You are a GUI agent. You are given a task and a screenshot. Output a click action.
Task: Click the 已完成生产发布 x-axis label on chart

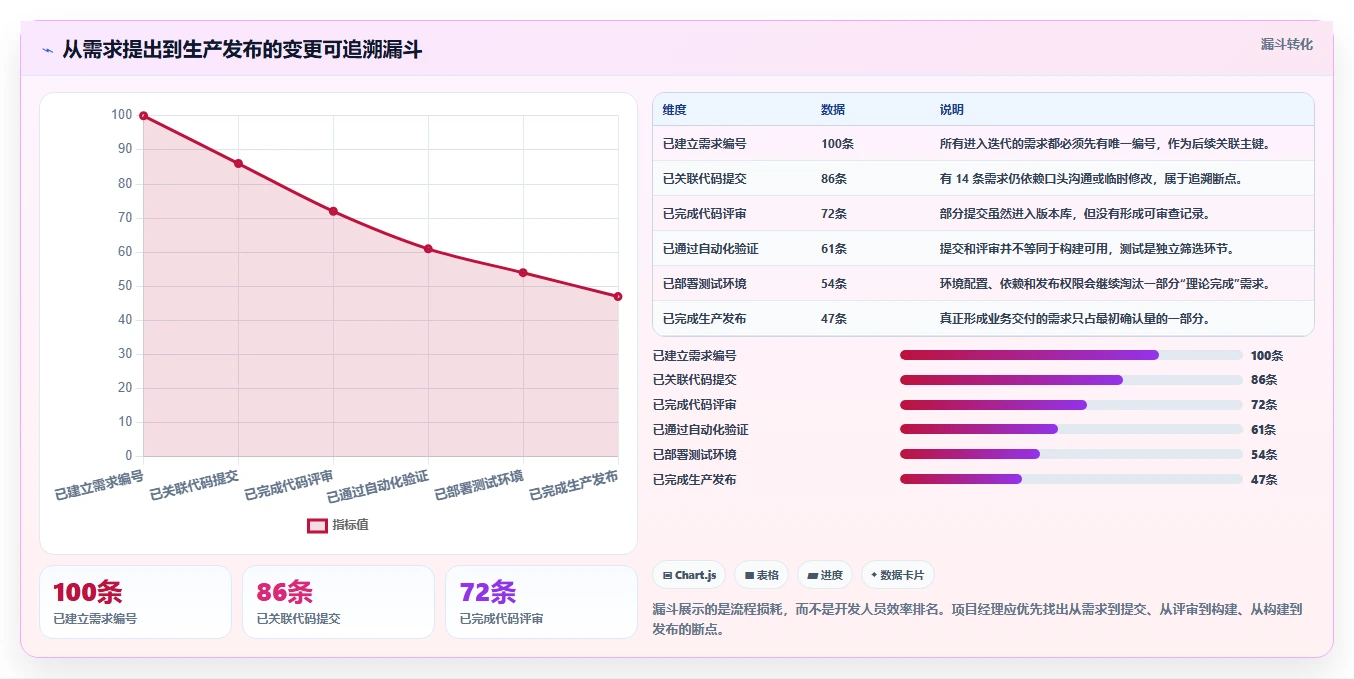(573, 485)
